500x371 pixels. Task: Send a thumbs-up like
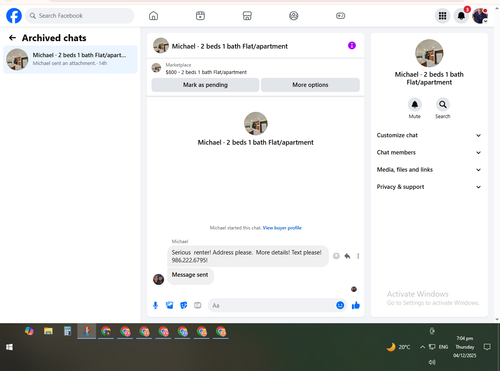tap(356, 305)
